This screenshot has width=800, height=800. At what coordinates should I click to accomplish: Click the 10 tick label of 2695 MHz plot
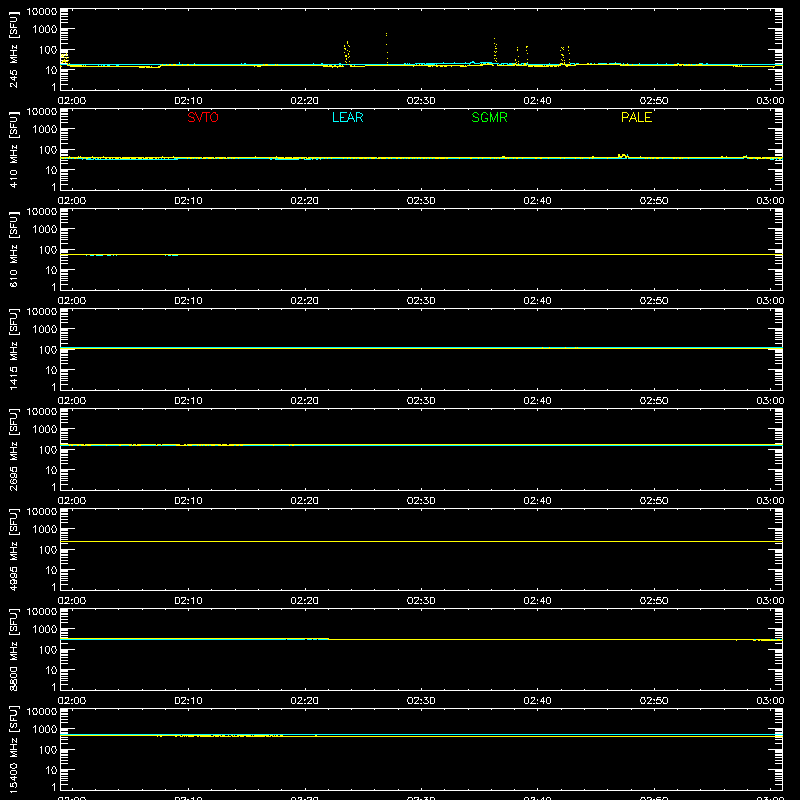51,470
